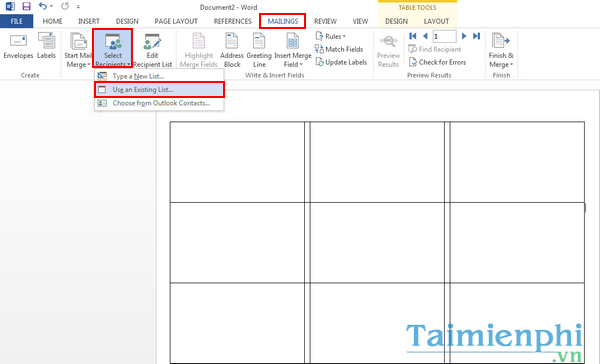
Task: Expand the Rules dropdown
Action: click(x=331, y=36)
